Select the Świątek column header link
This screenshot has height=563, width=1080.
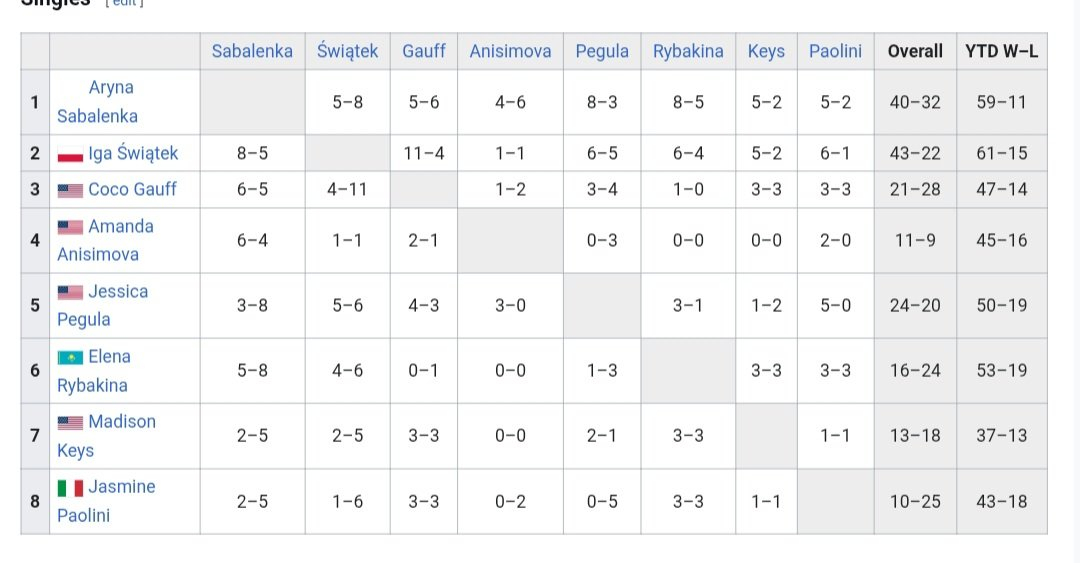[x=348, y=51]
